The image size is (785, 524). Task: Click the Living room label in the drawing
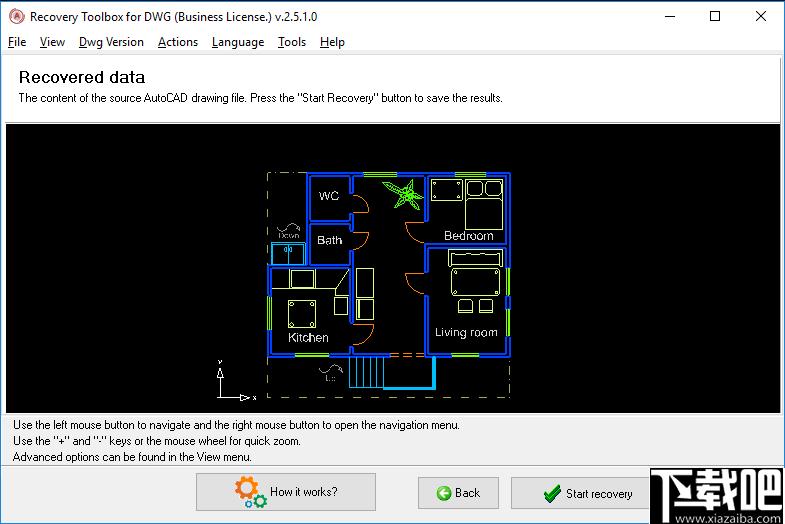point(466,332)
